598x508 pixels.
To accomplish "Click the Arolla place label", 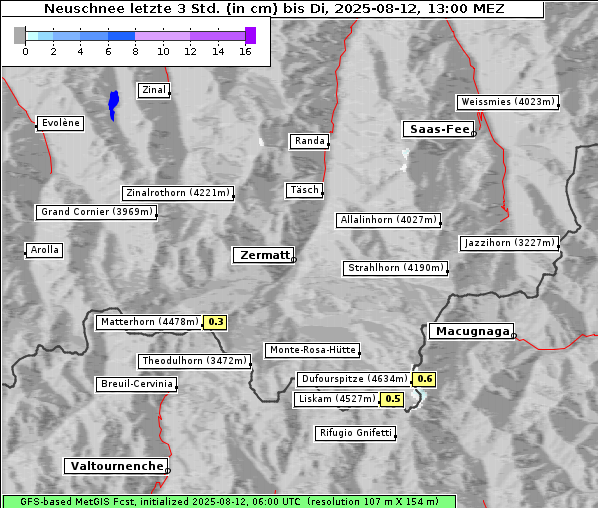I will coord(44,250).
